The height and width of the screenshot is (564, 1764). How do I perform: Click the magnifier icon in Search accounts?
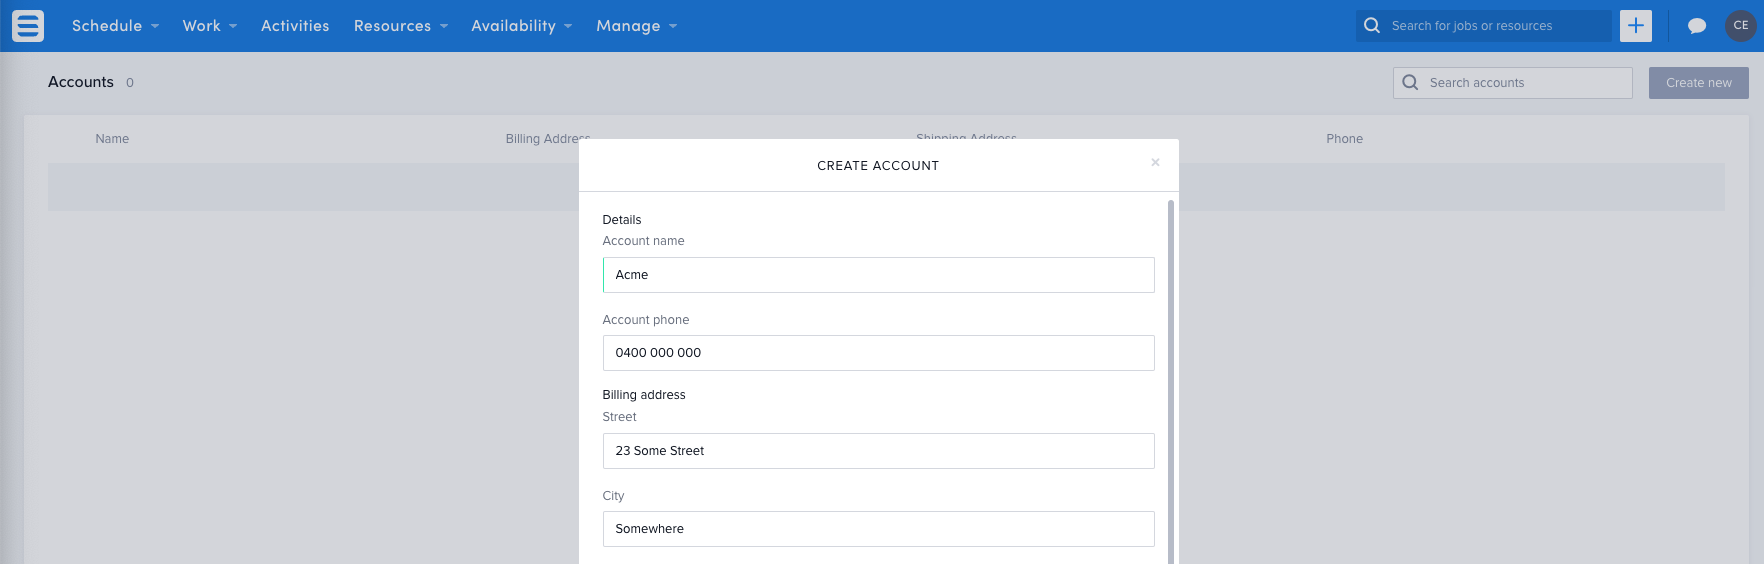(x=1410, y=83)
